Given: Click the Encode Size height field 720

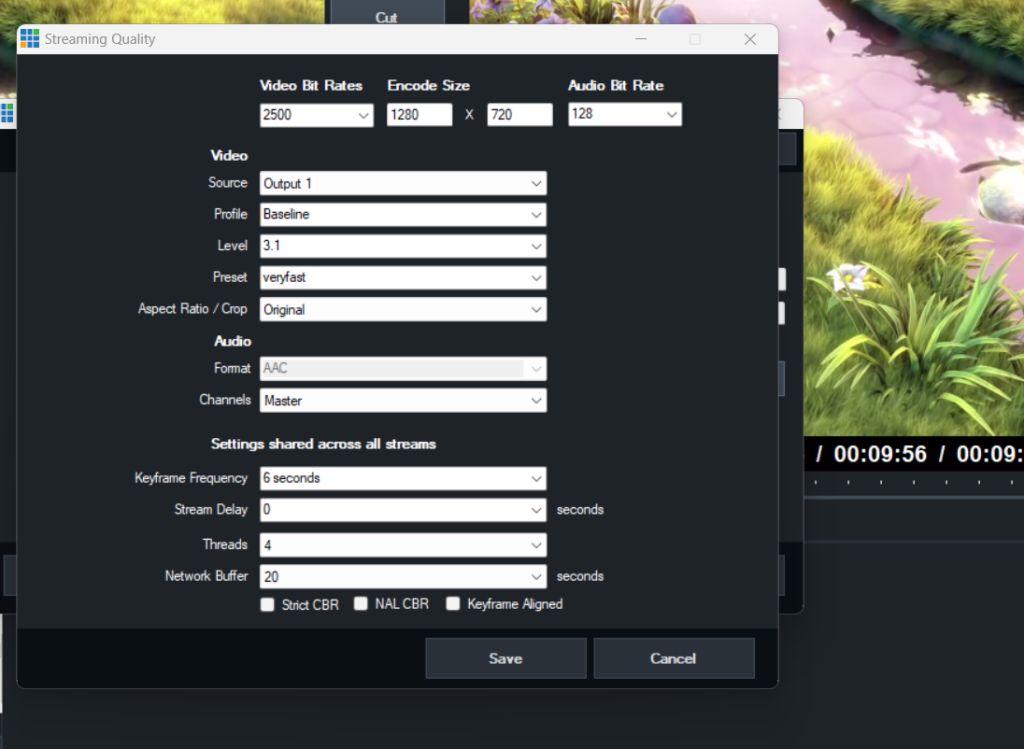Looking at the screenshot, I should (519, 115).
